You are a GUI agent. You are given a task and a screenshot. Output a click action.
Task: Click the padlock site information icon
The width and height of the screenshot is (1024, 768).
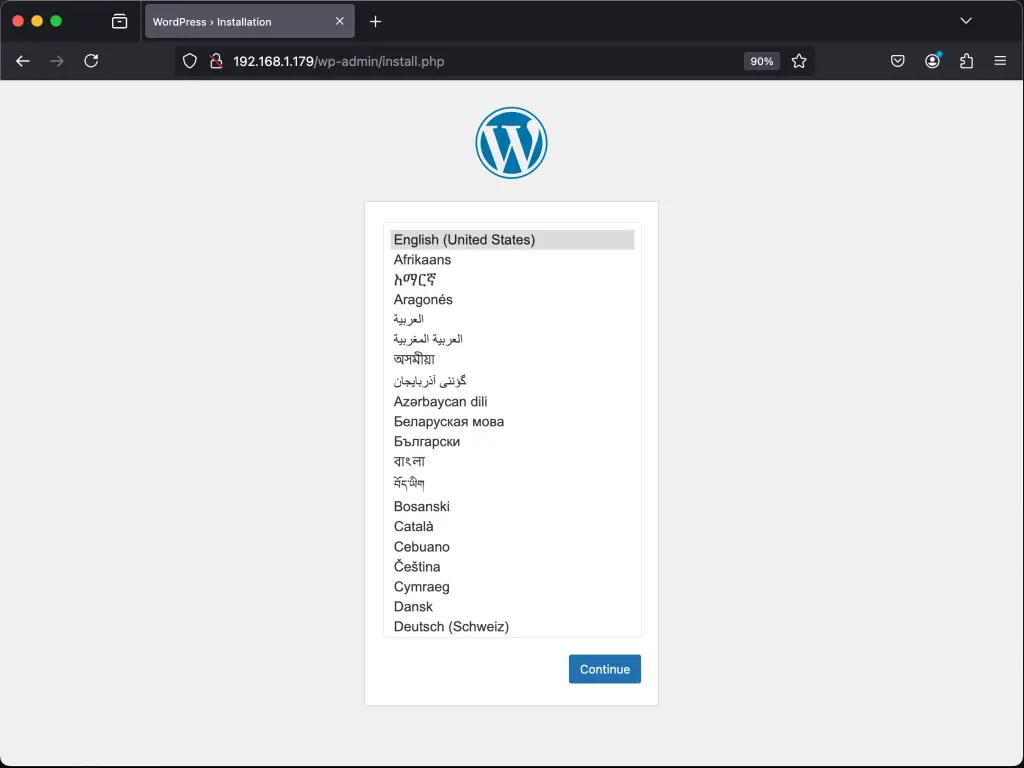(x=216, y=61)
